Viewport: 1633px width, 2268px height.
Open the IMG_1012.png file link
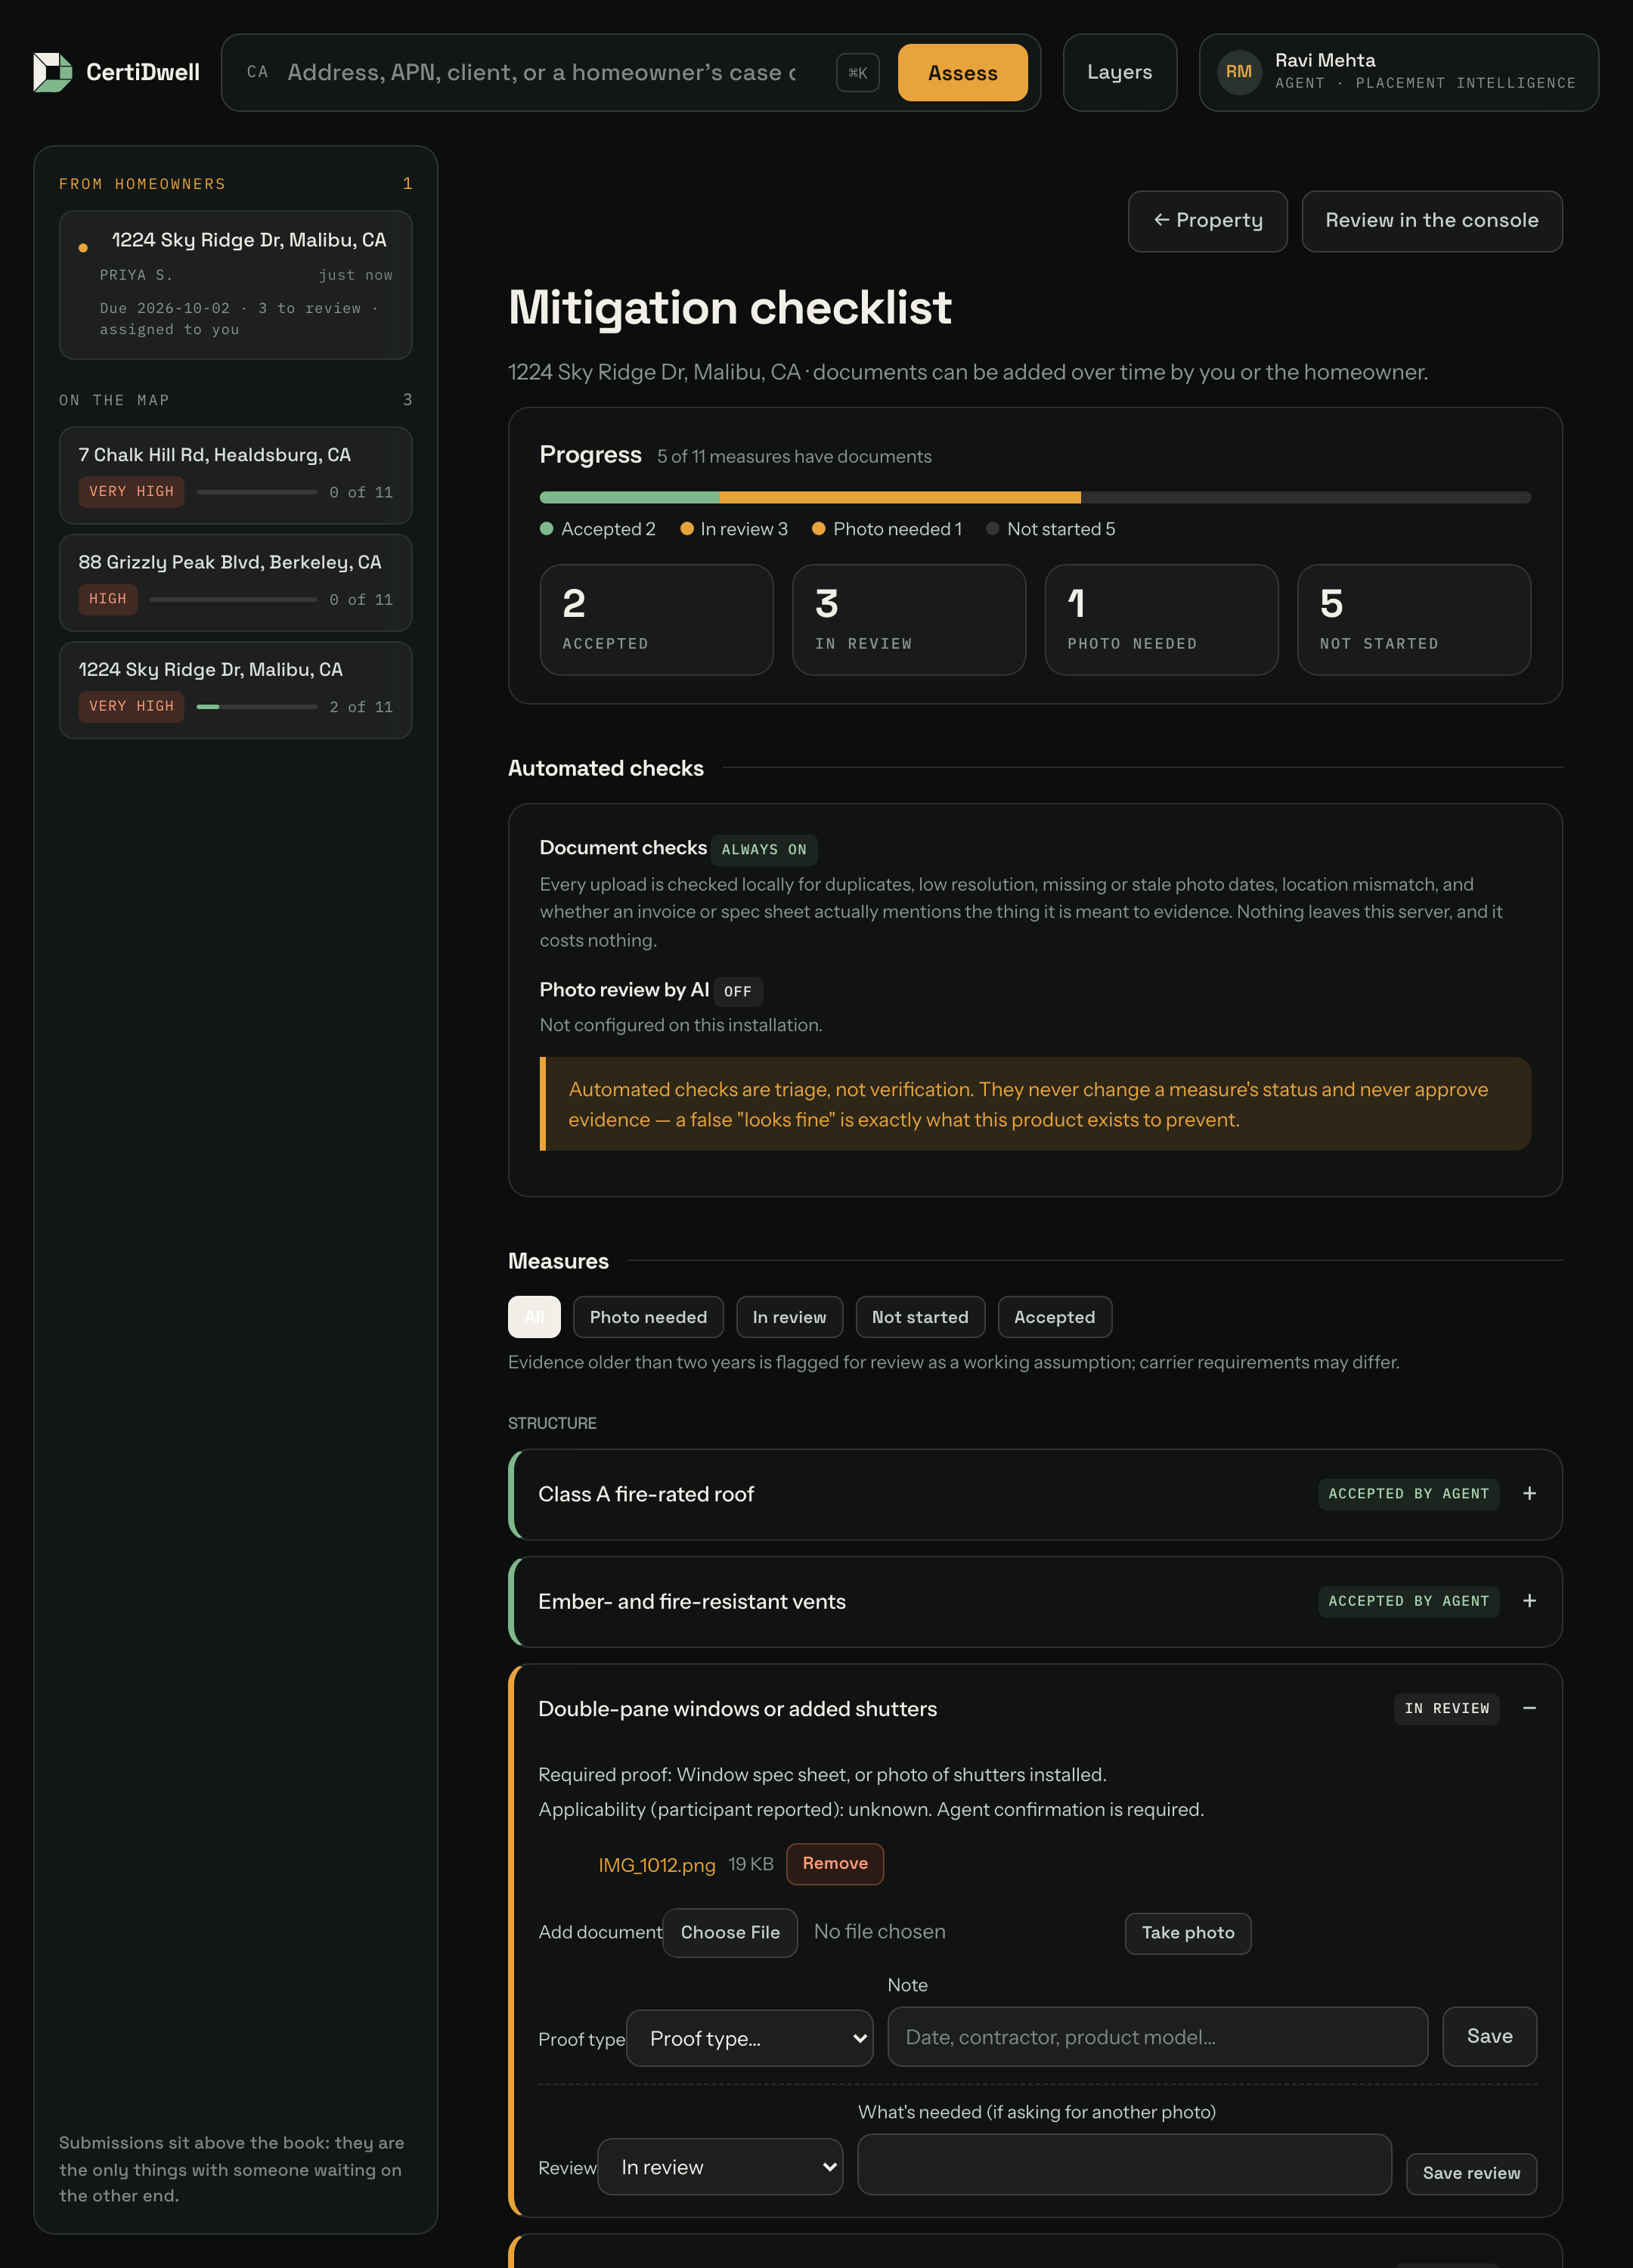coord(657,1864)
